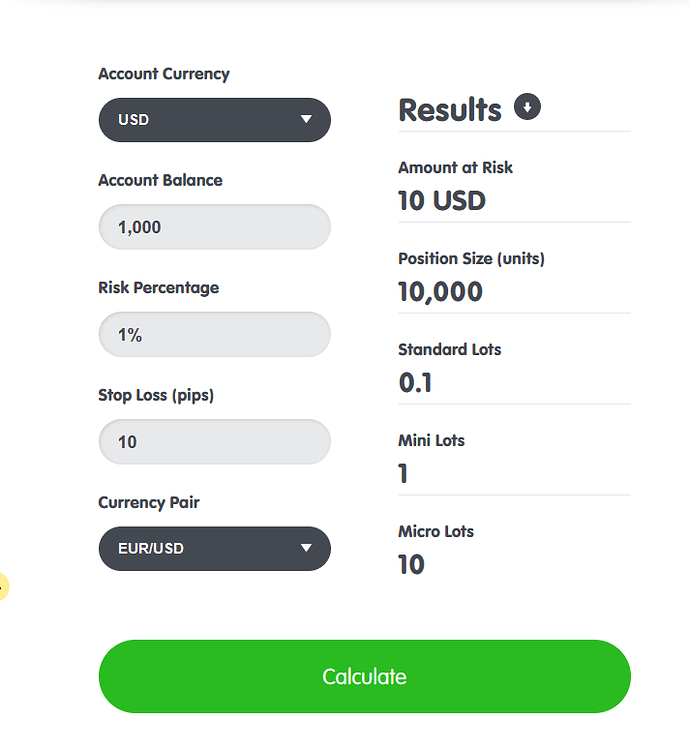
Task: Click the Account Balance input field
Action: pos(215,227)
